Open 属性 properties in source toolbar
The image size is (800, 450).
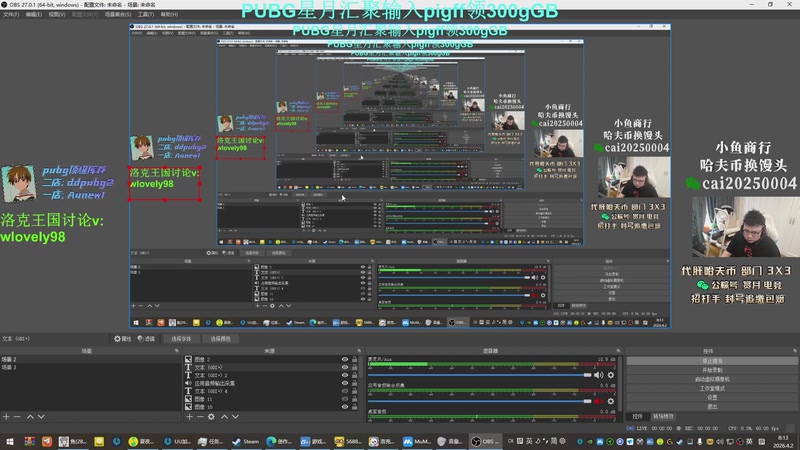pyautogui.click(x=122, y=339)
